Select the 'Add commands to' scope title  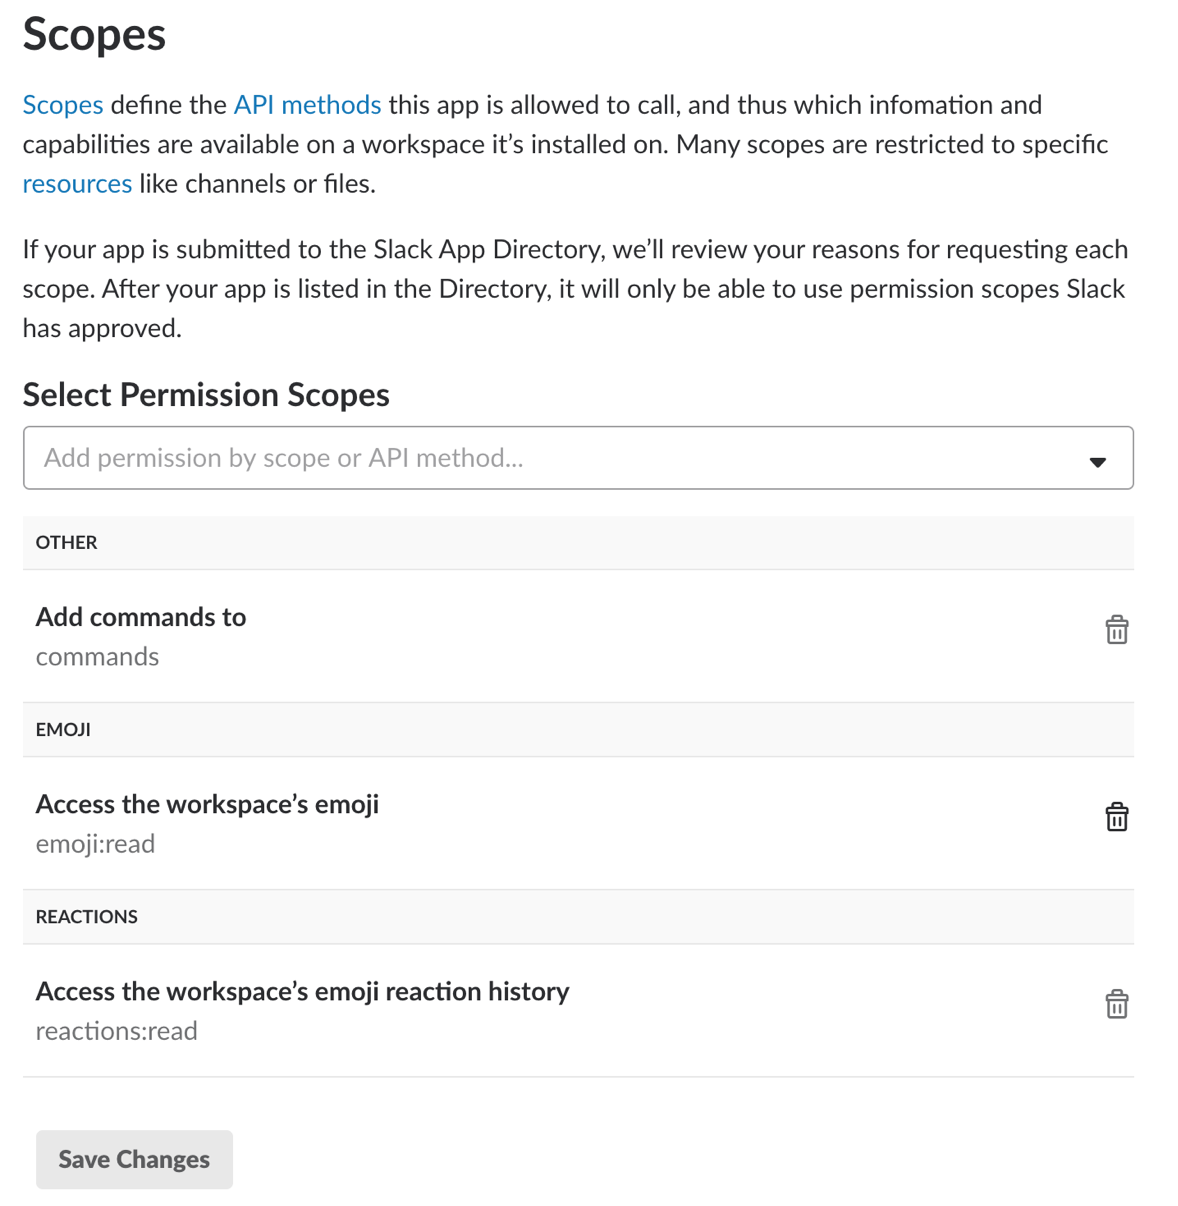[x=141, y=617]
